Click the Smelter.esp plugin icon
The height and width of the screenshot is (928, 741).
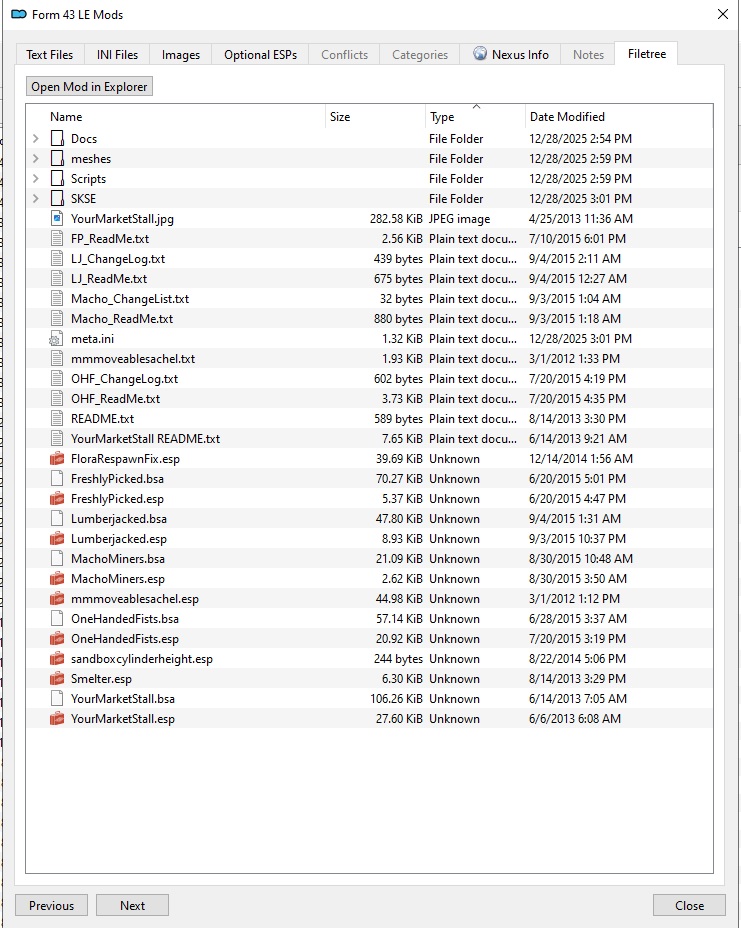coord(57,679)
